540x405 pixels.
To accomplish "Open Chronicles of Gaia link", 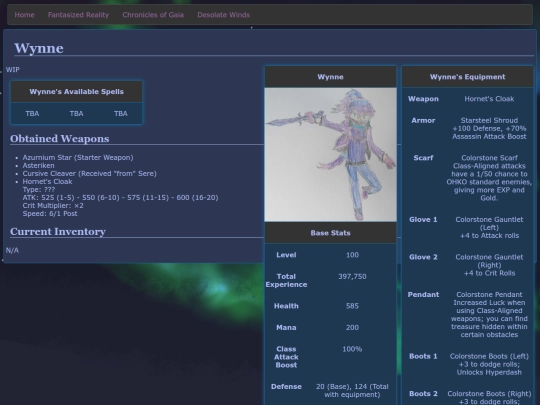I will pos(153,15).
